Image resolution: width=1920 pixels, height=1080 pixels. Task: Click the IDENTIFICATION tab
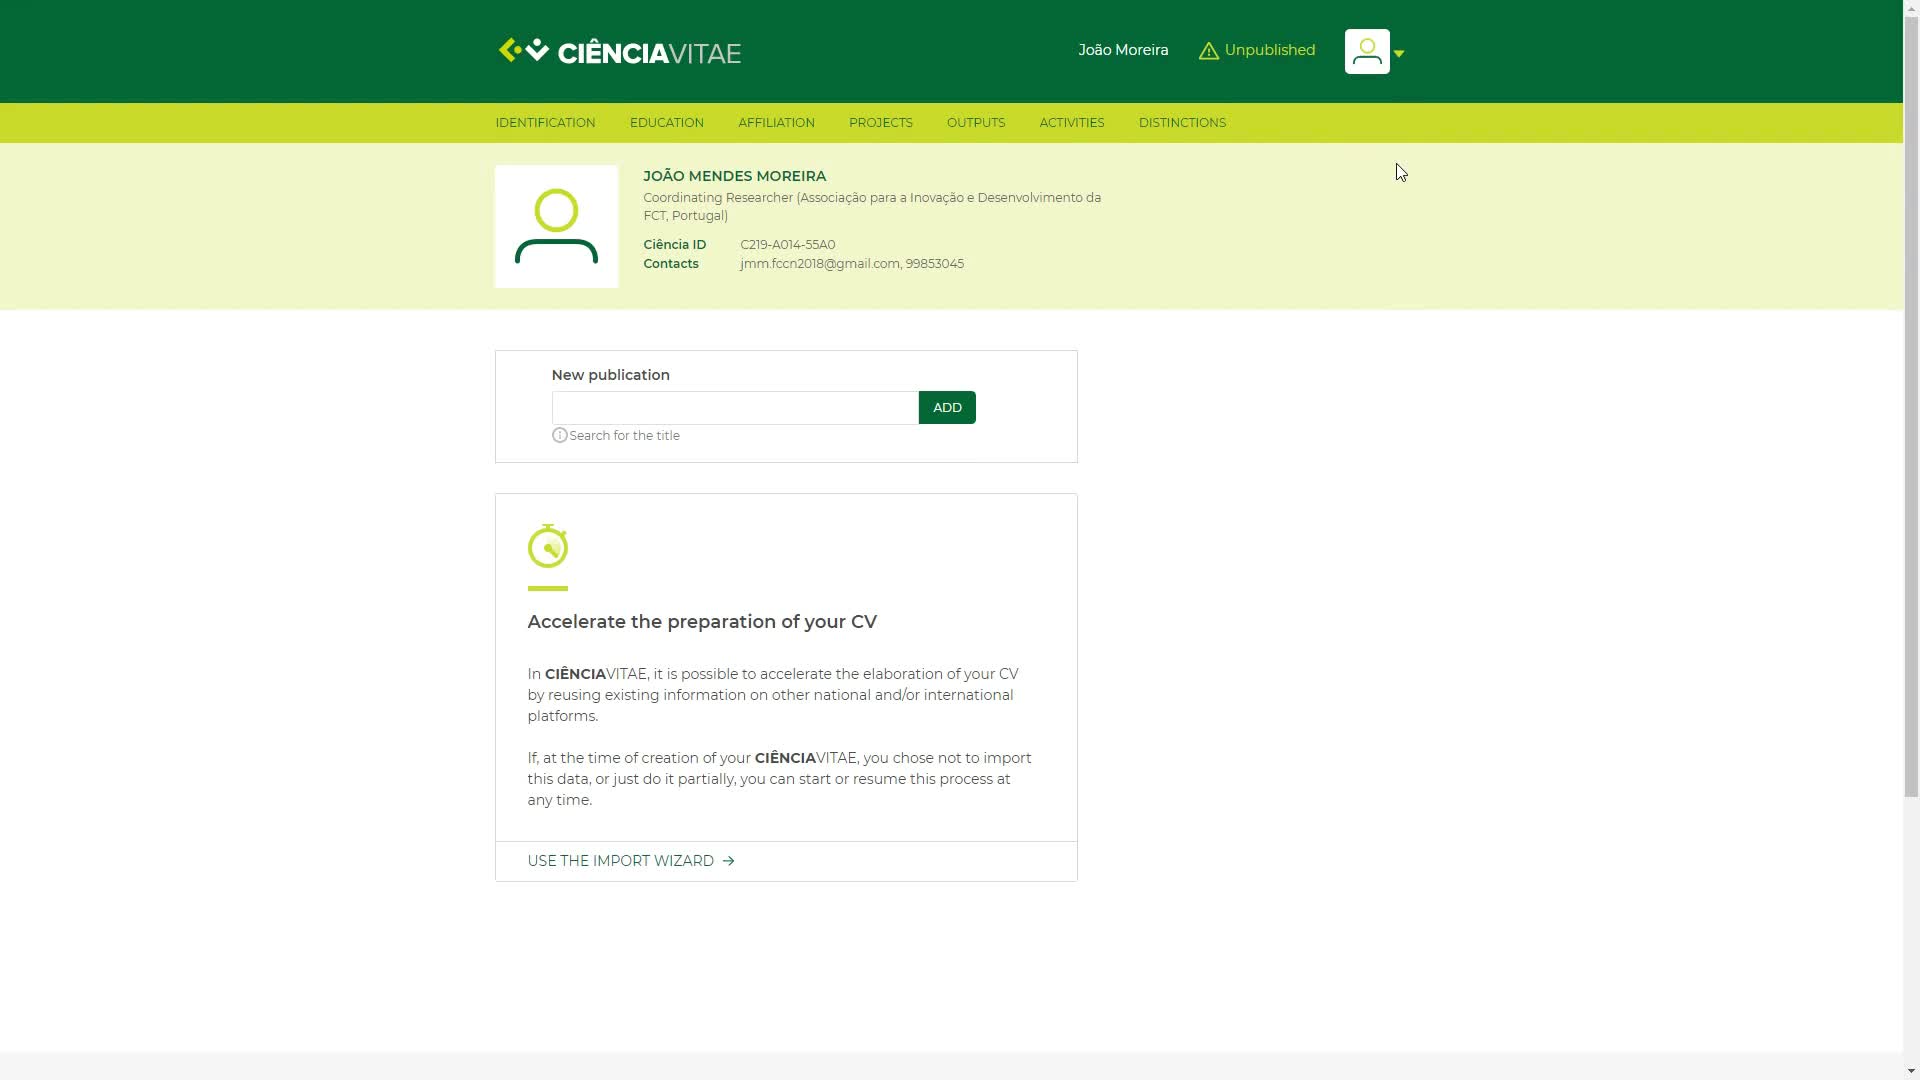[545, 123]
